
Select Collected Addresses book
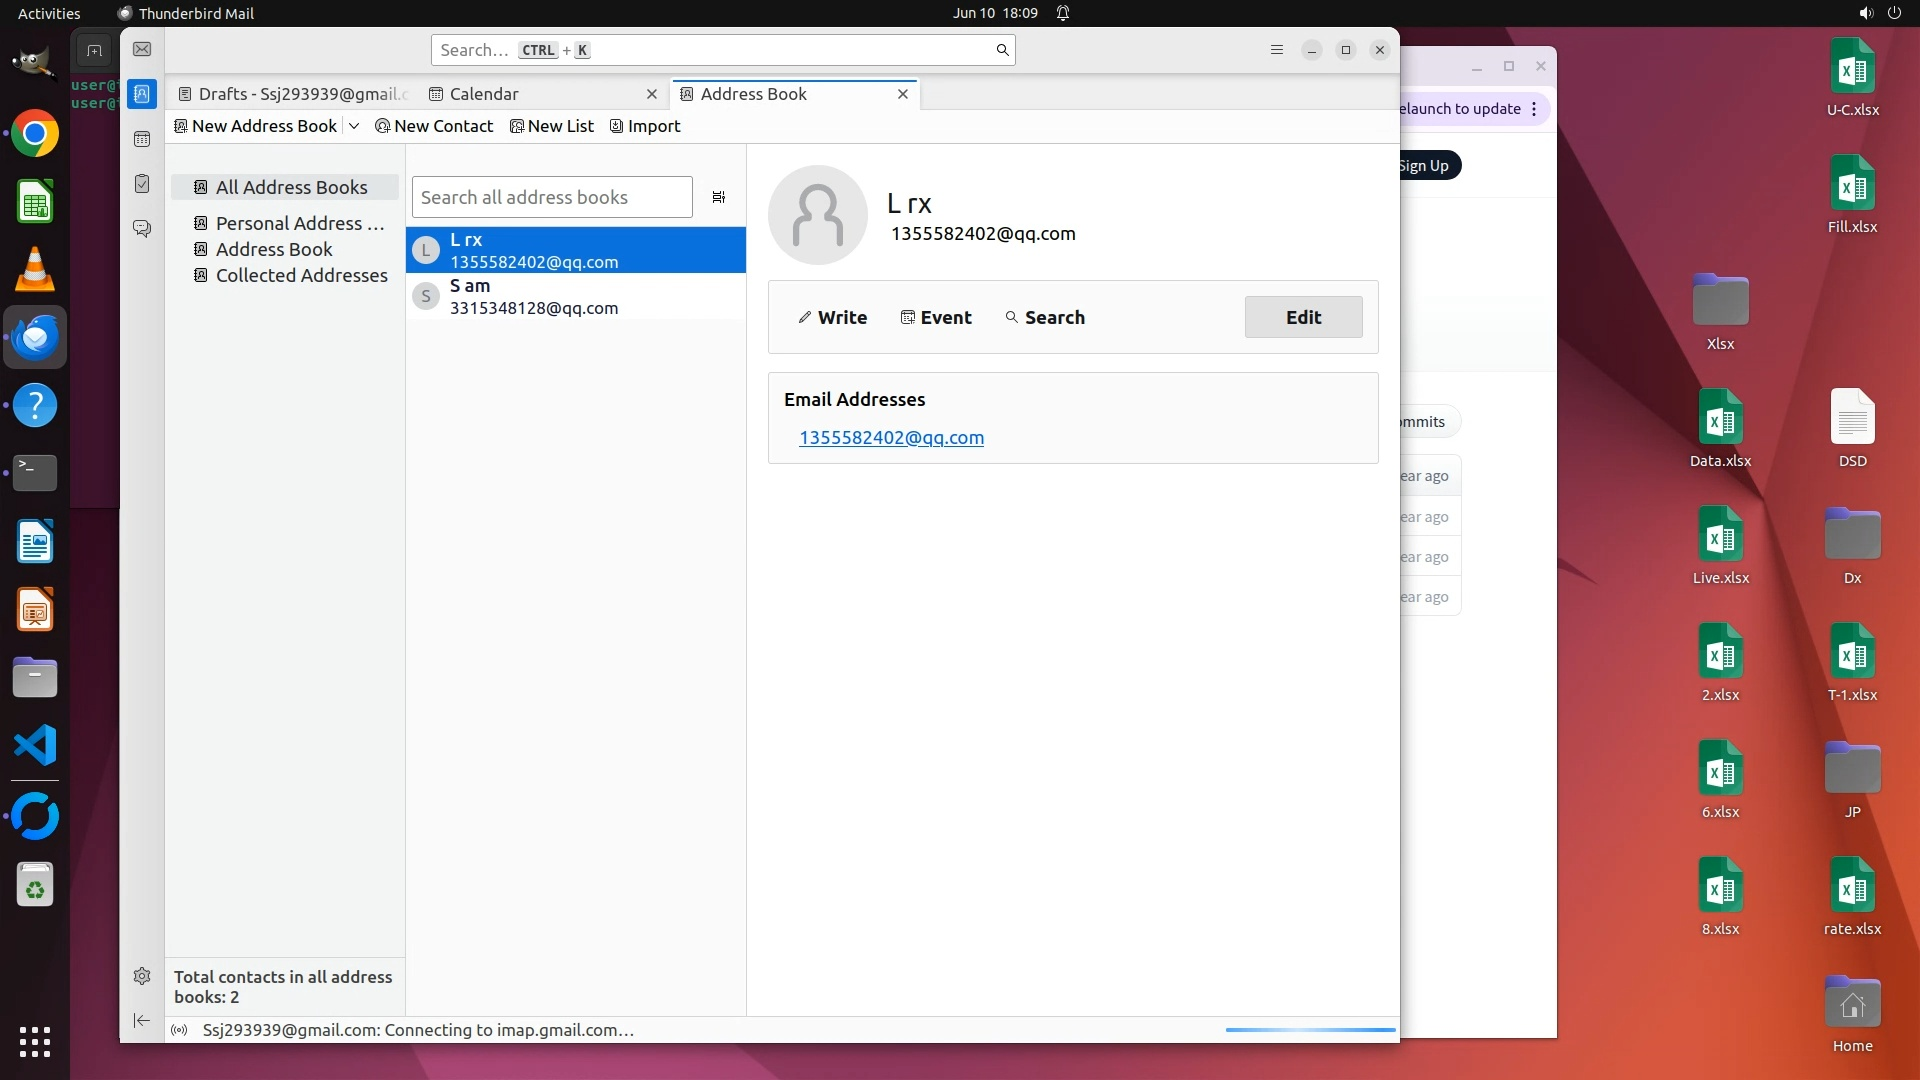[301, 275]
